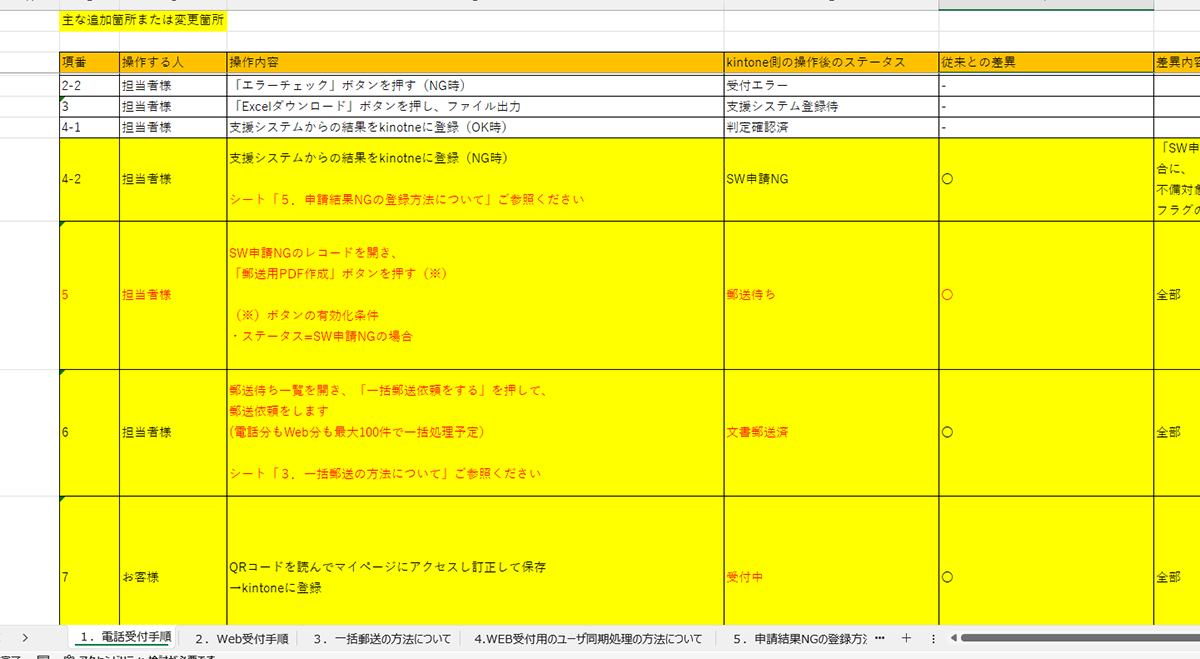Select the red ○ difference mark in row 5
Screen dimensions: 1200x659
tap(1046, 295)
